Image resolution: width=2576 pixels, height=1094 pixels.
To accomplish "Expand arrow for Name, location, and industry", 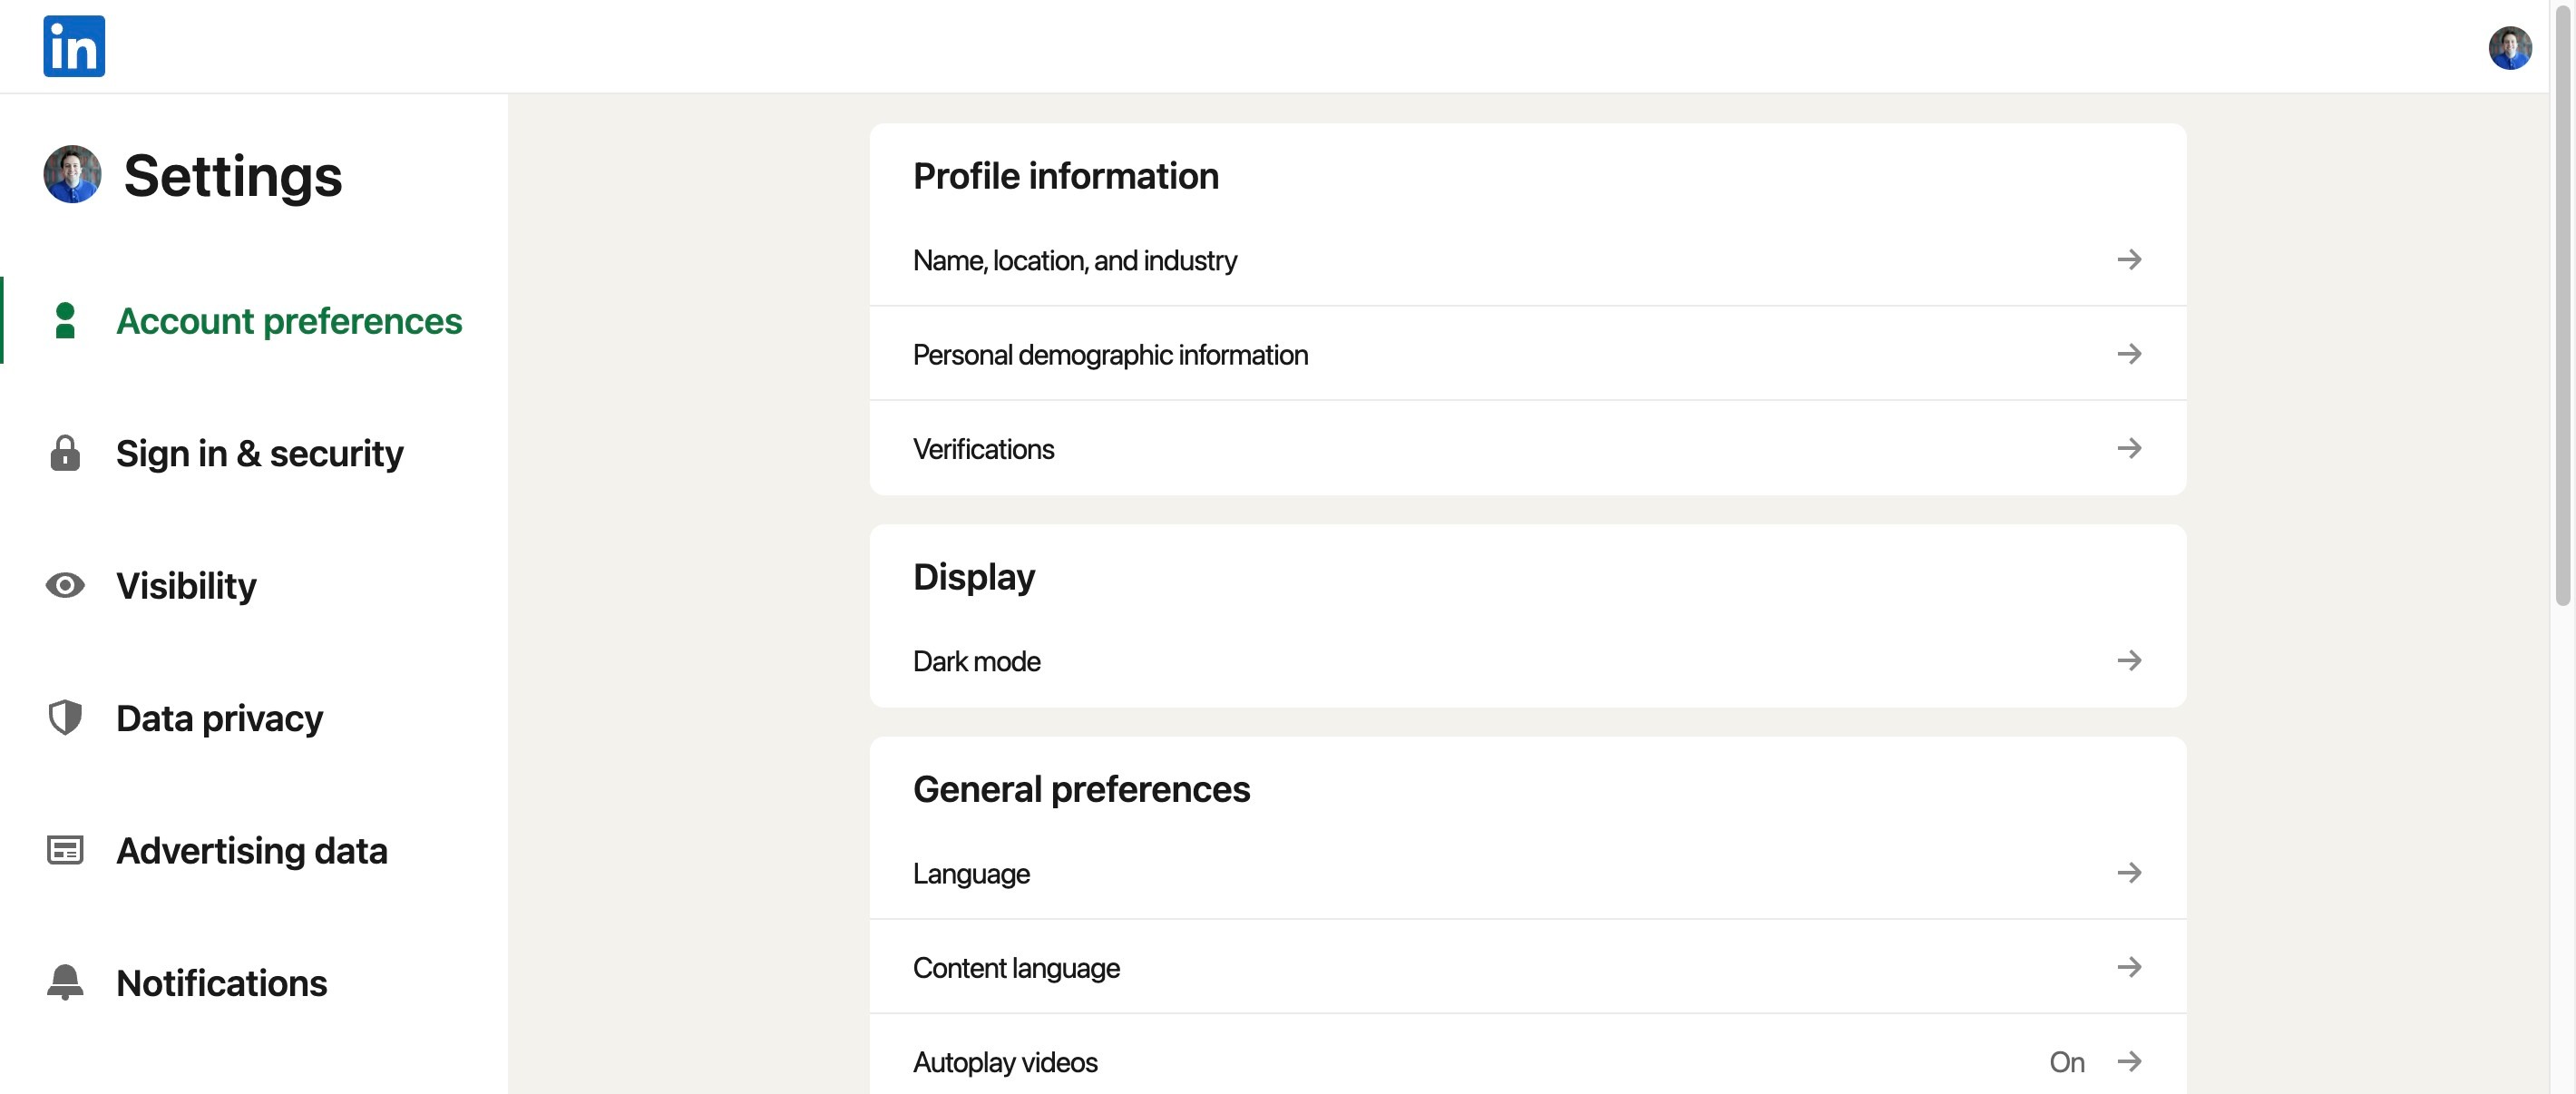I will tap(2129, 260).
